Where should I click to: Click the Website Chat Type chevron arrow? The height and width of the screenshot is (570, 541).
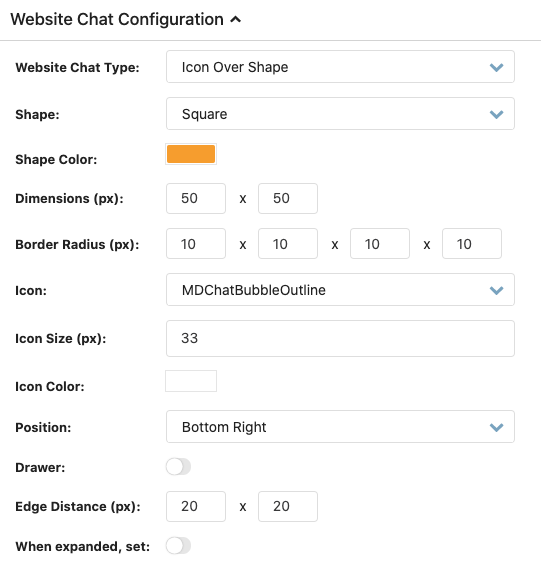point(496,67)
